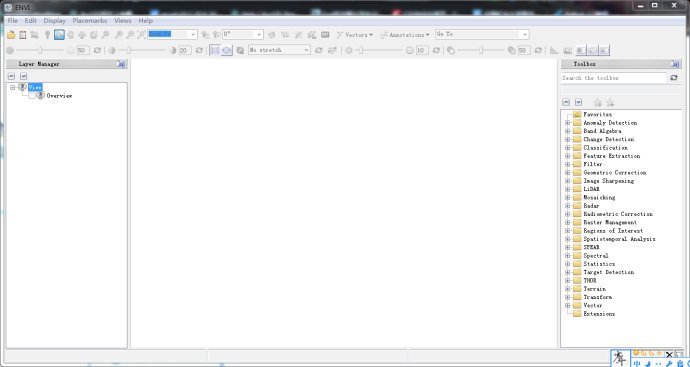The image size is (690, 367).
Task: Open the Help menu
Action: point(146,21)
